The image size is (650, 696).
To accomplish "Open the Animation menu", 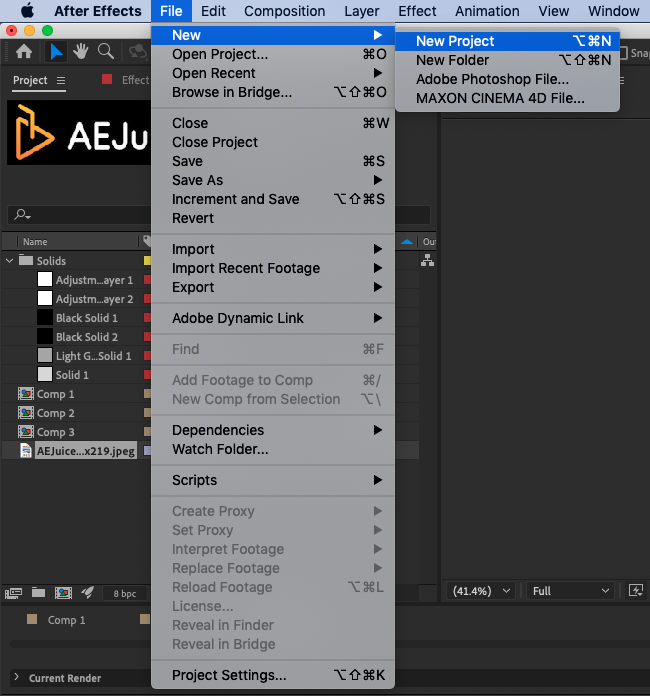I will (487, 11).
